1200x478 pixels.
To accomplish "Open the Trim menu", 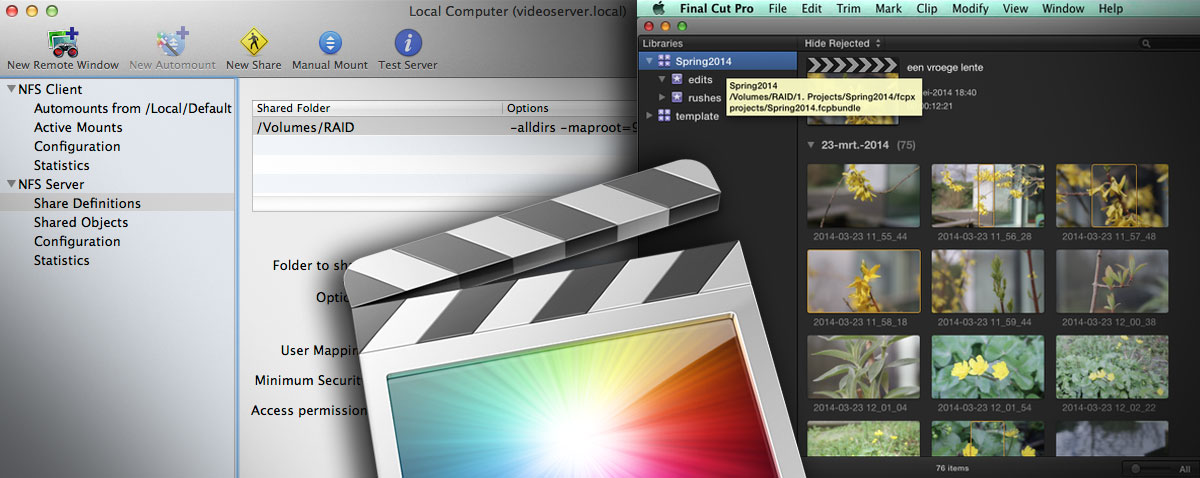I will (x=849, y=9).
